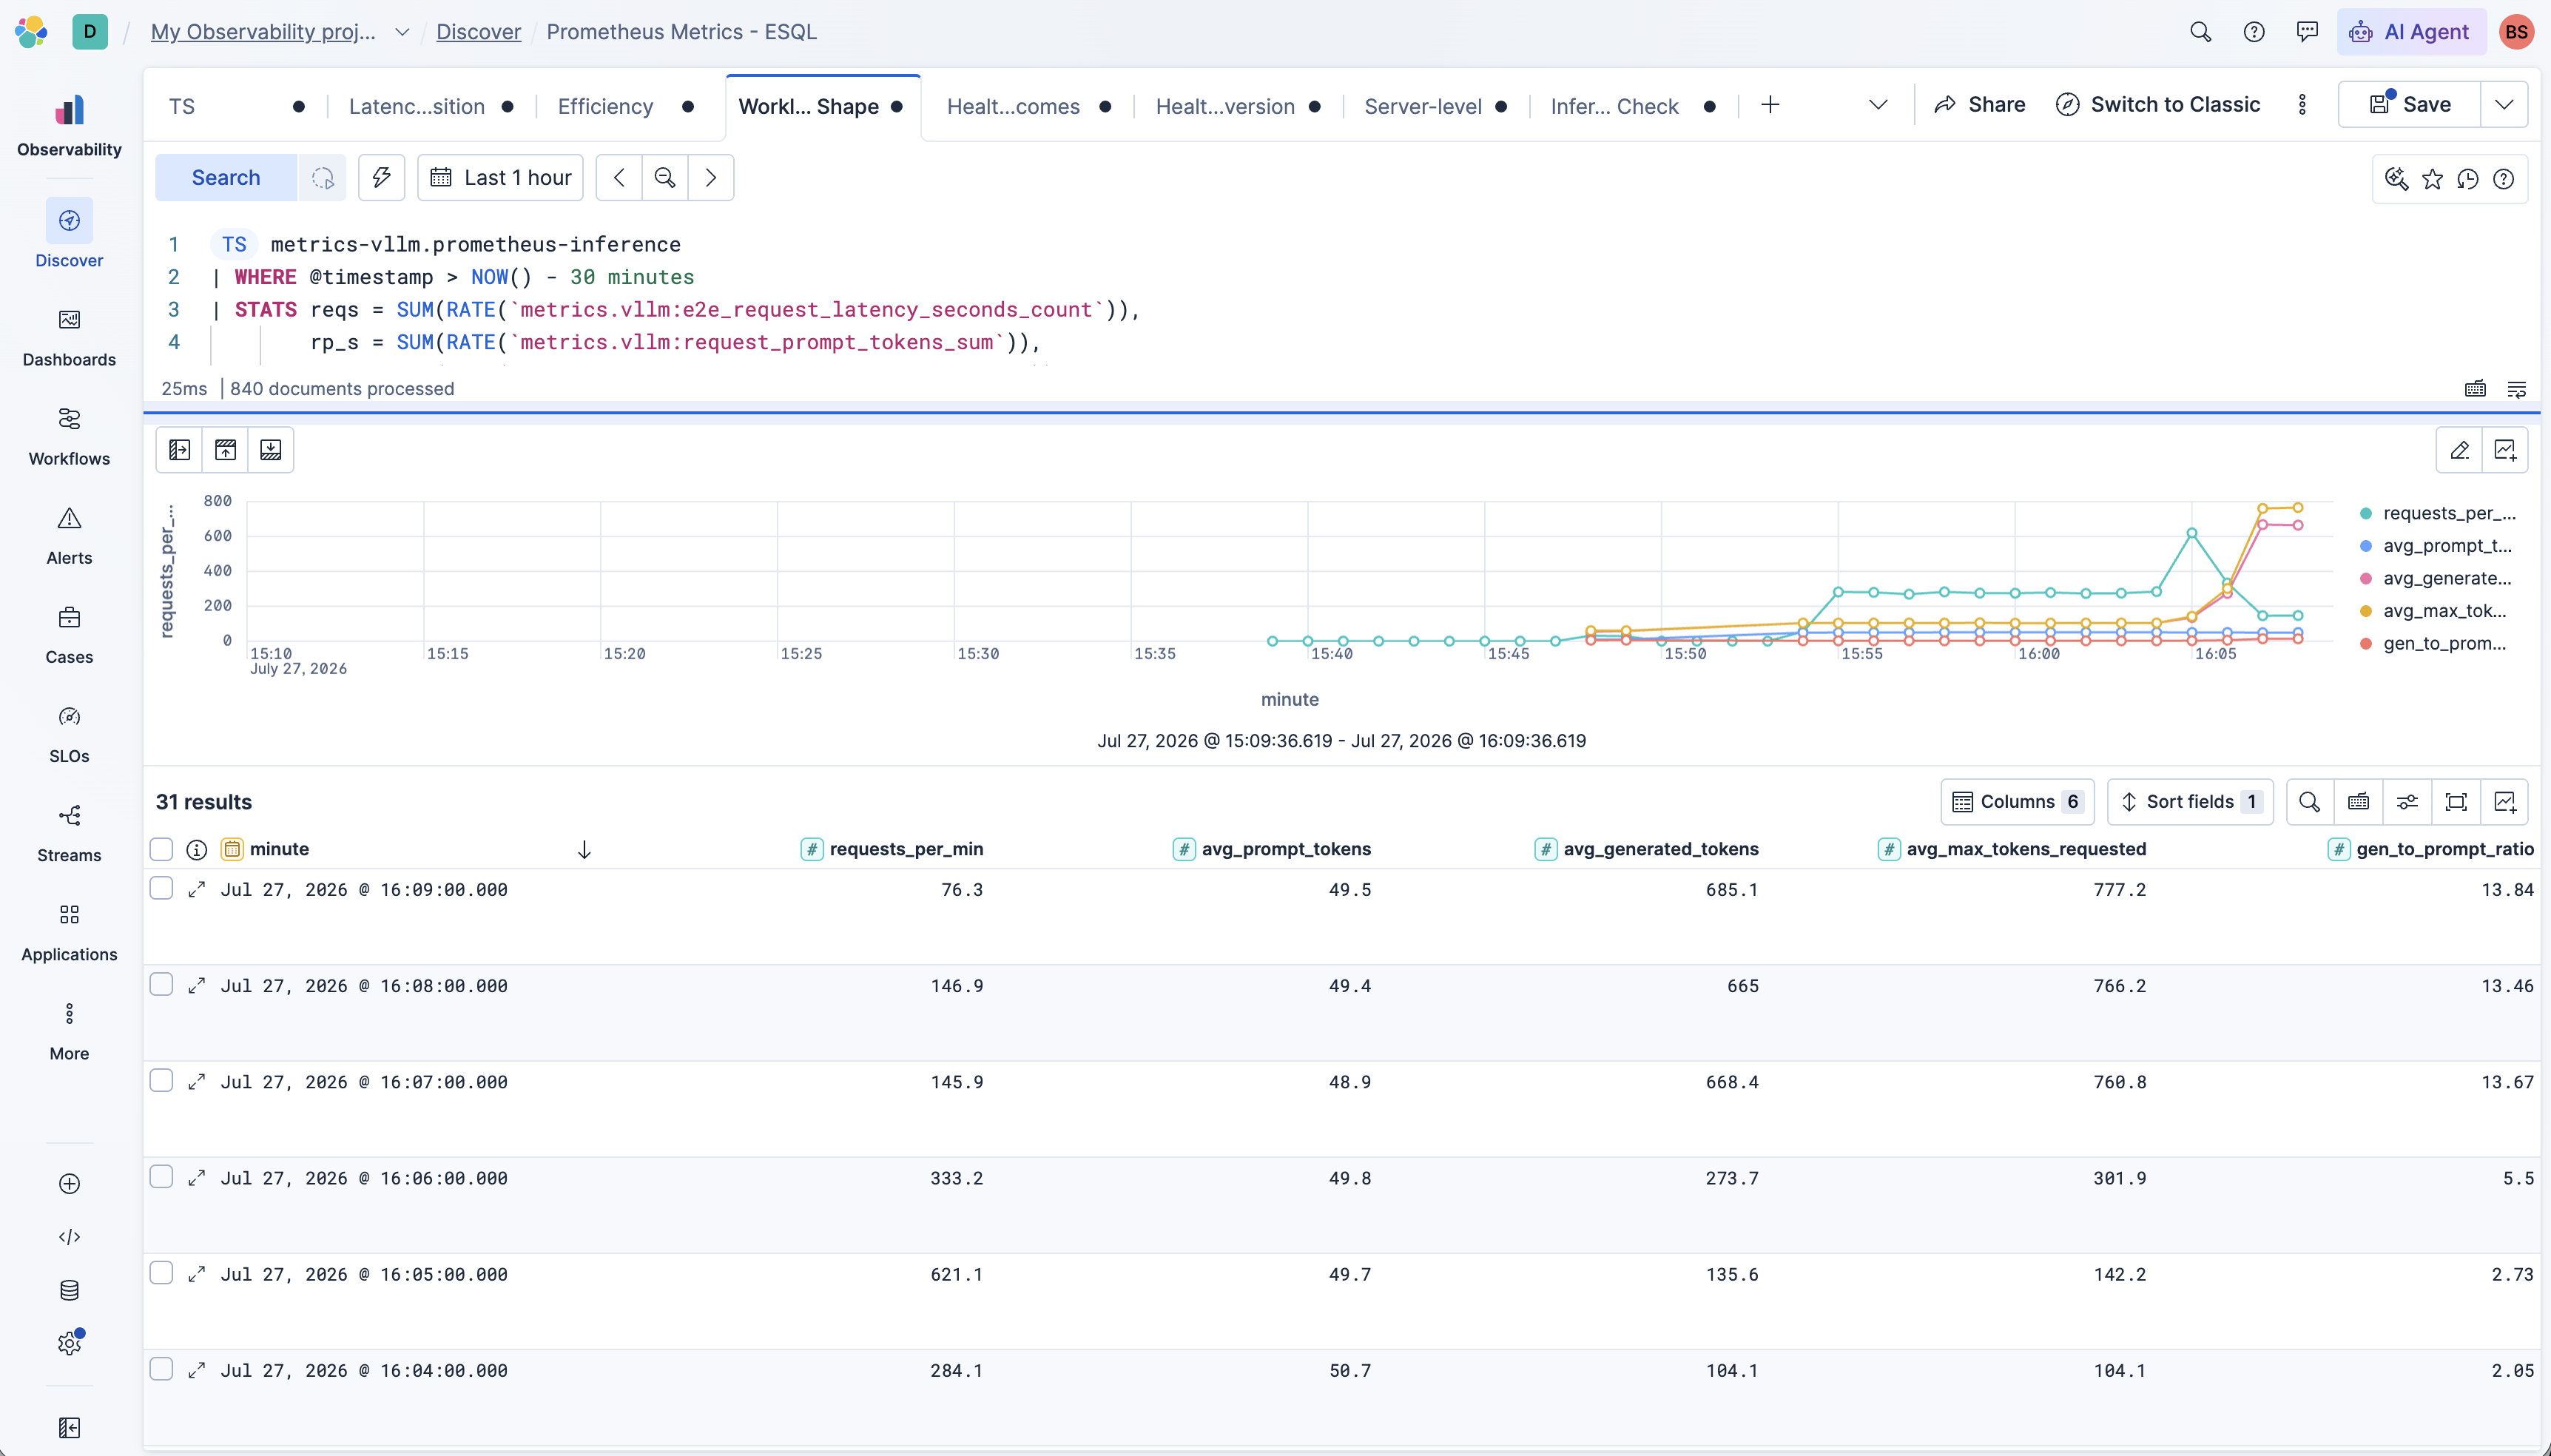Open query history clock icon

tap(2468, 179)
